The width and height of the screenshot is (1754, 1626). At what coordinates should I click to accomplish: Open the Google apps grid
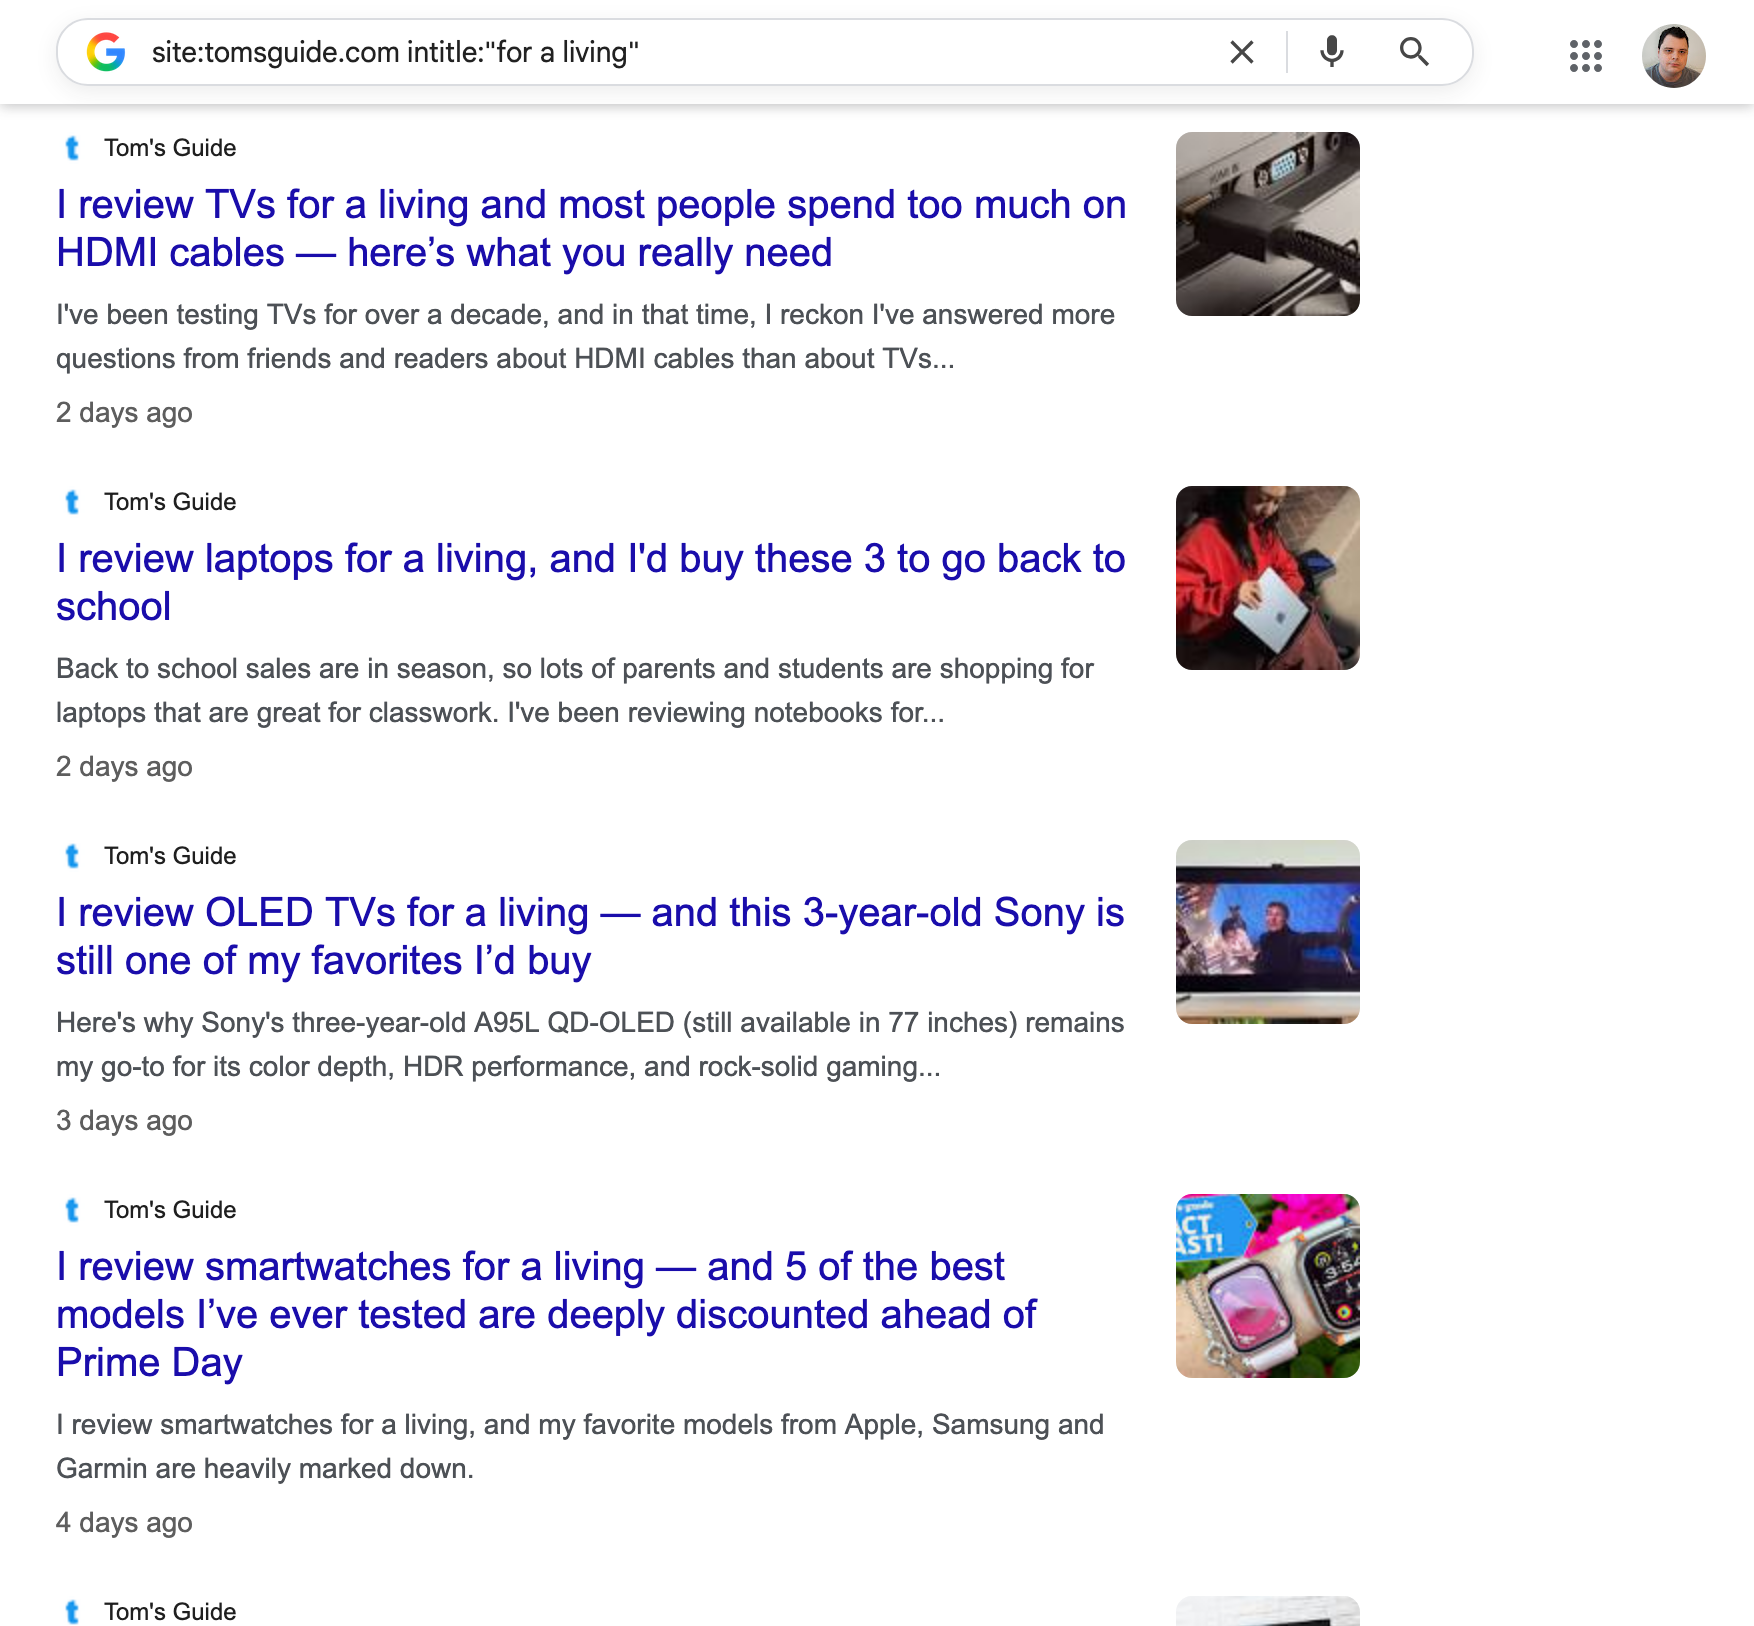[1586, 56]
